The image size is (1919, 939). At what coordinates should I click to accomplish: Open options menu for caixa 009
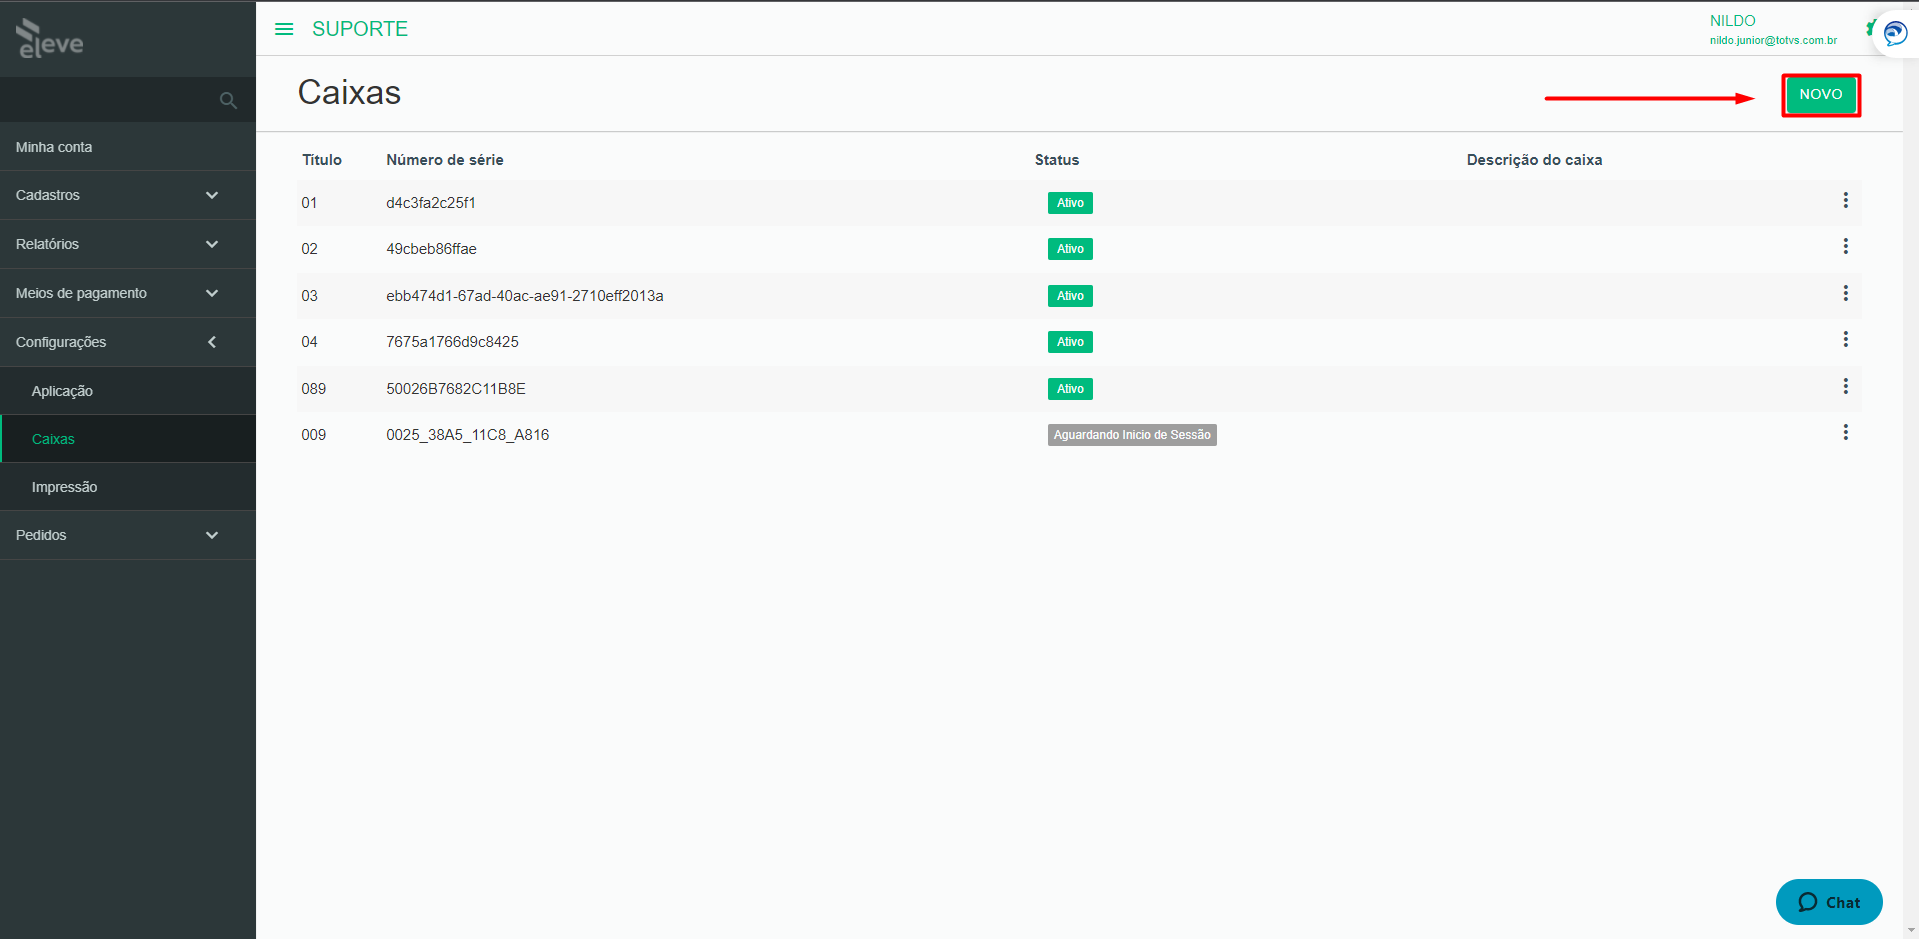1845,433
